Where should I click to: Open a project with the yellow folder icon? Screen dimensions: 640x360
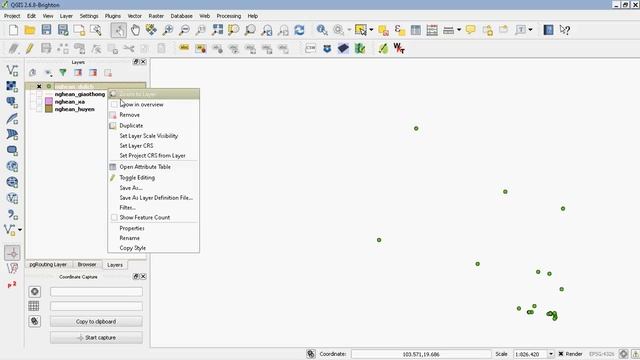(x=30, y=30)
